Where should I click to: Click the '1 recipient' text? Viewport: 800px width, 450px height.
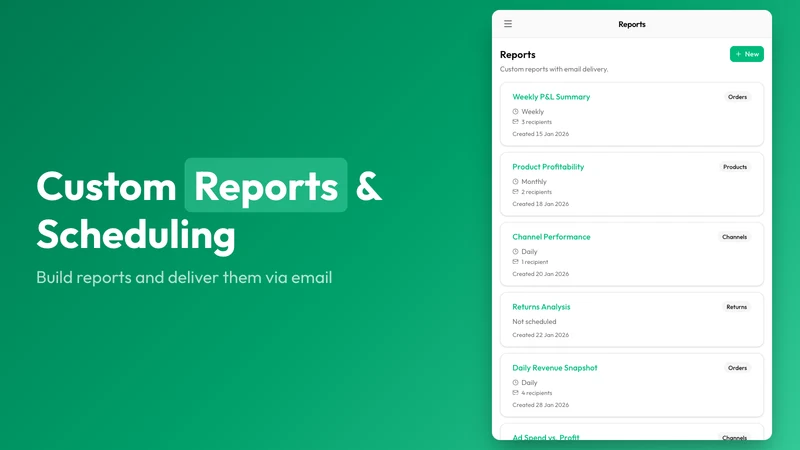coord(534,262)
